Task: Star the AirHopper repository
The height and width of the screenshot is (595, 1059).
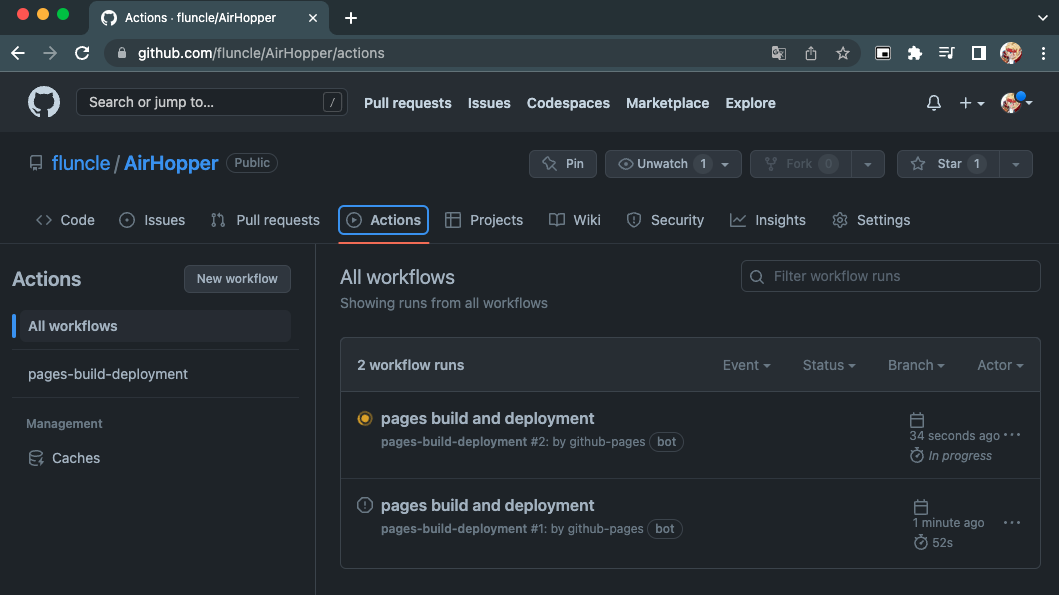Action: tap(946, 163)
